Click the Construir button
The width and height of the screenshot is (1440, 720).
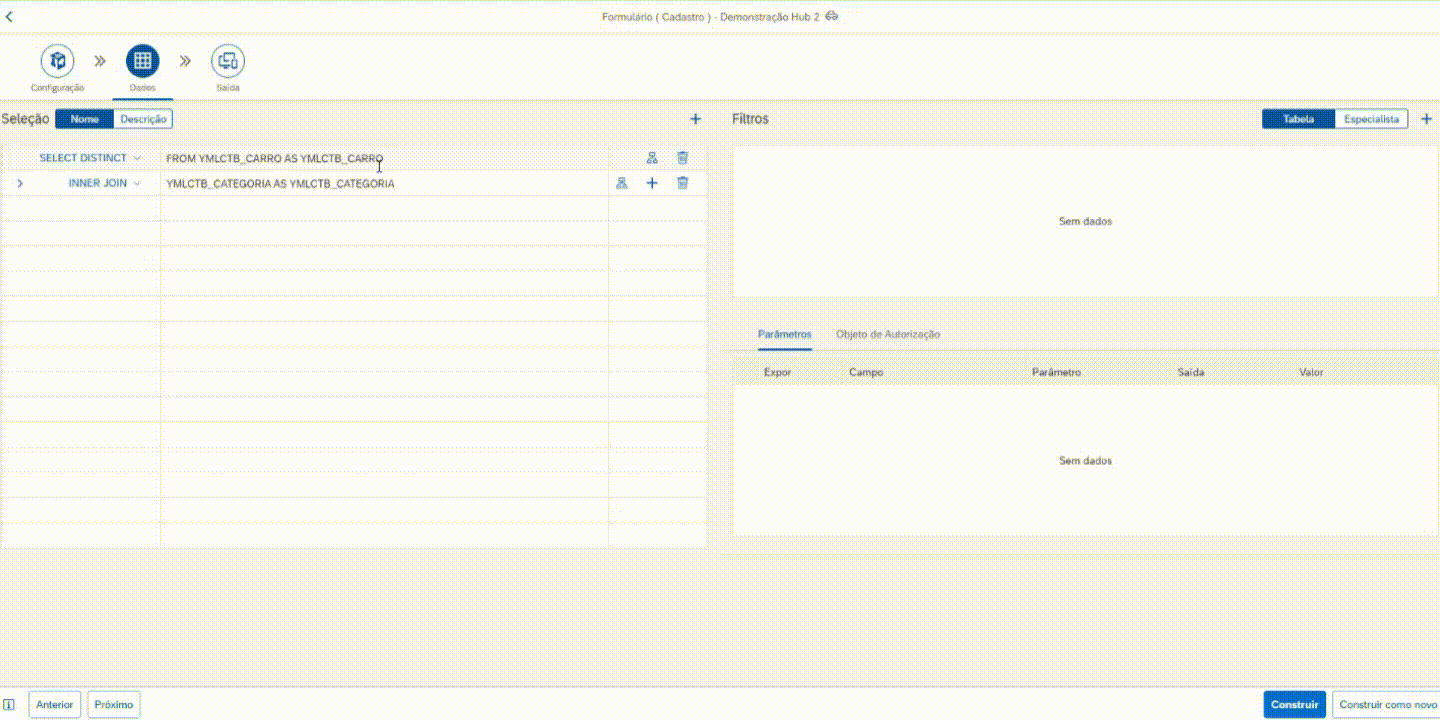tap(1294, 704)
